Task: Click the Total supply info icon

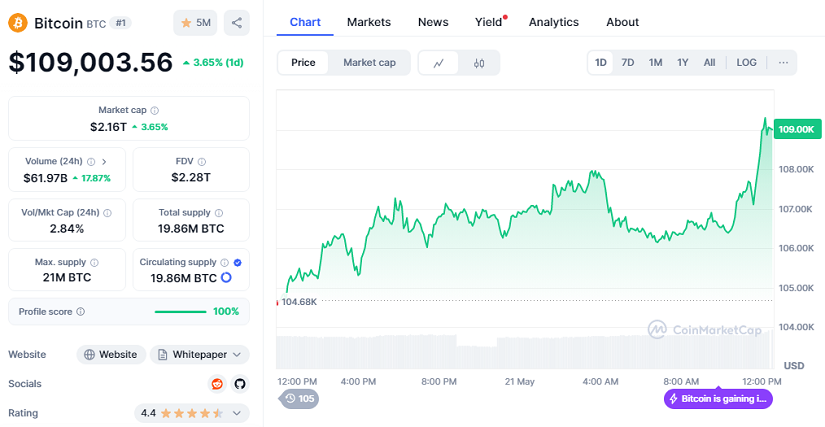Action: [219, 213]
